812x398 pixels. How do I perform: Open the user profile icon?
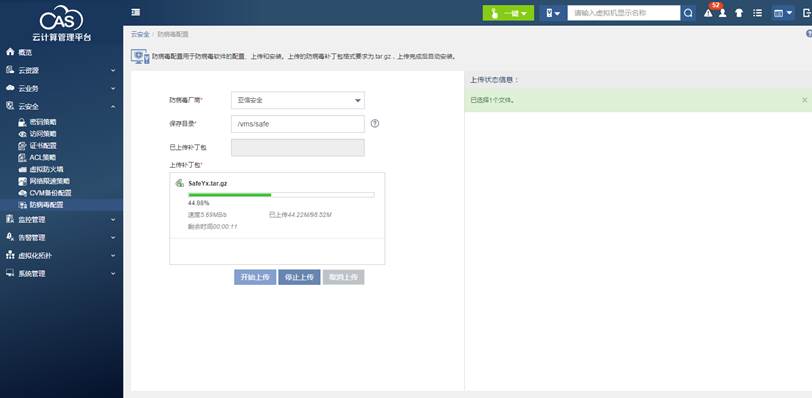point(722,13)
